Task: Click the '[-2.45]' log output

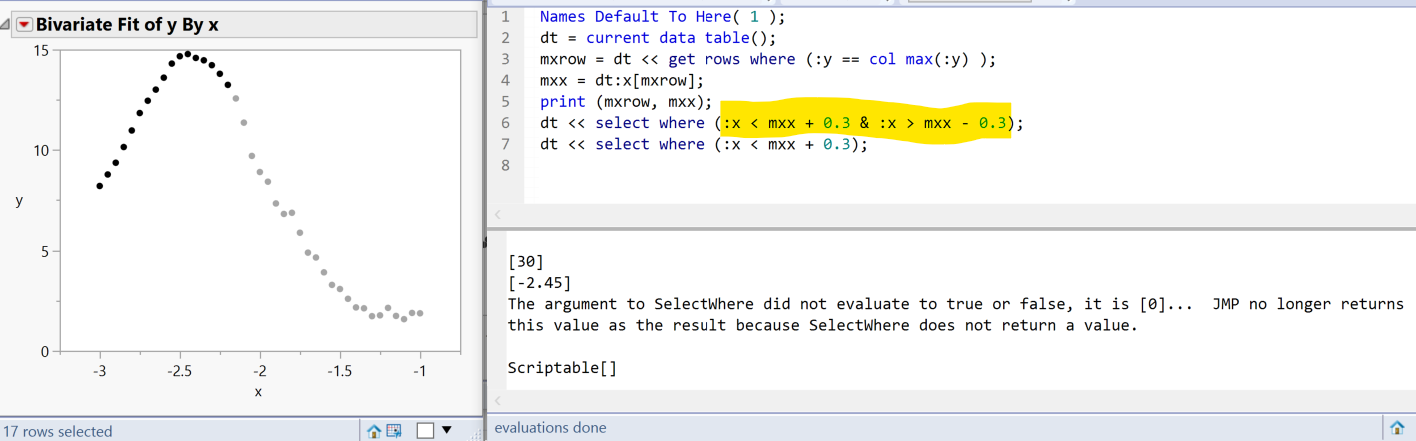Action: (540, 283)
